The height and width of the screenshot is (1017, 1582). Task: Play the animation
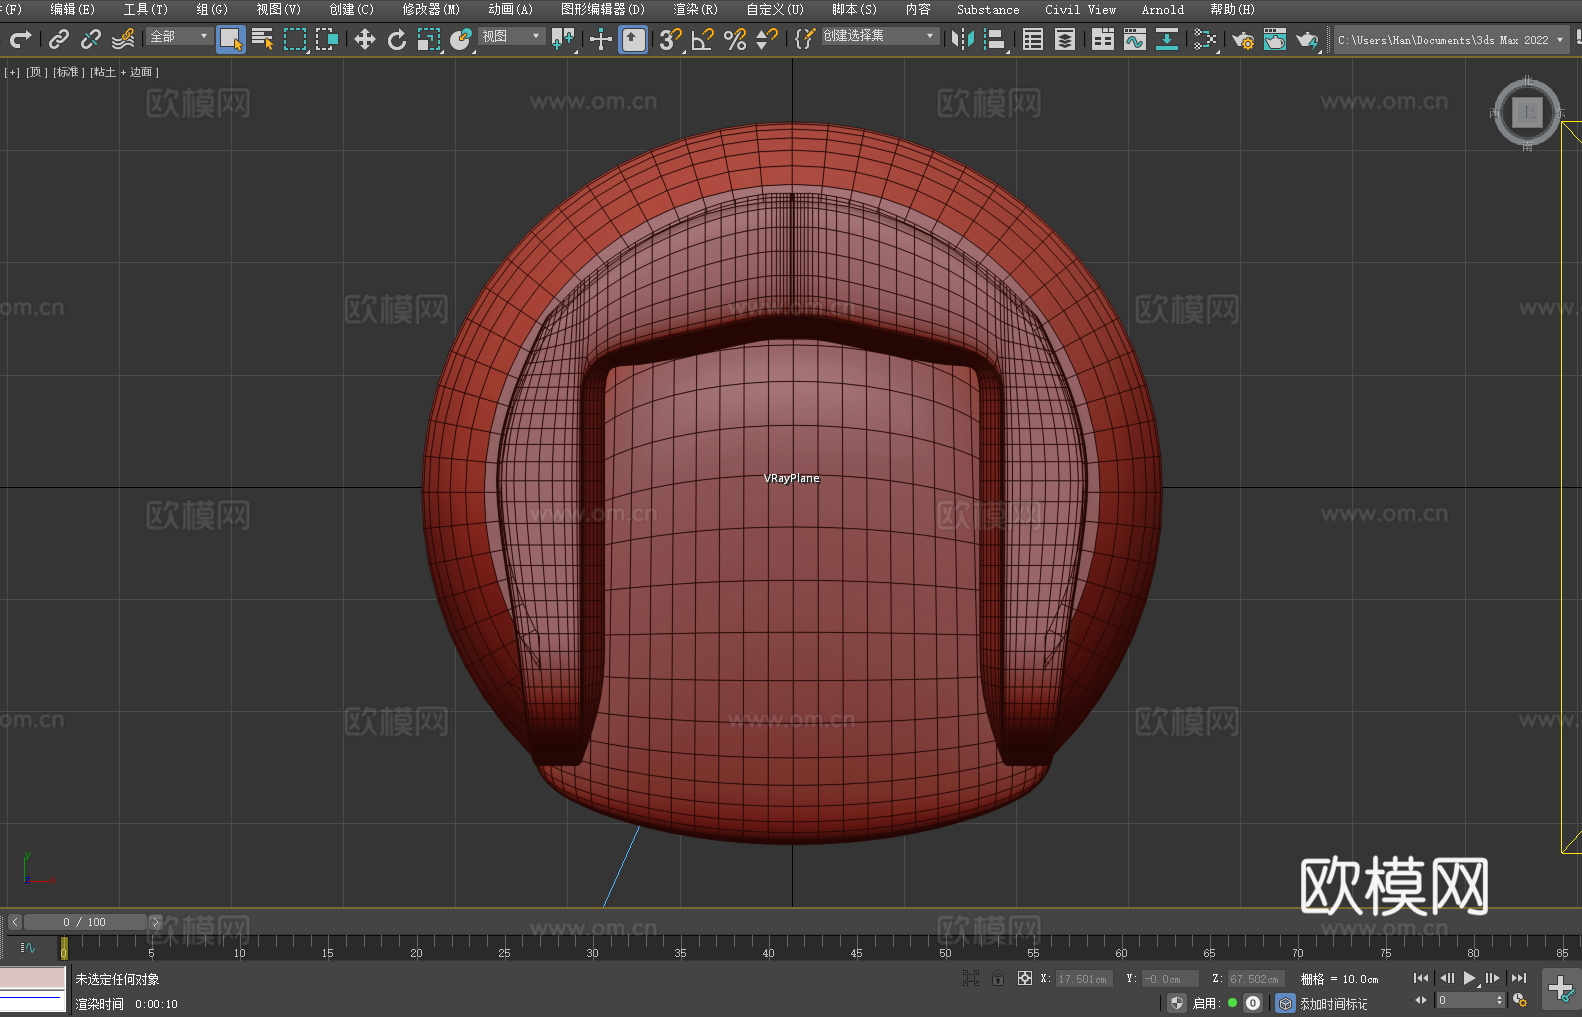(x=1470, y=978)
